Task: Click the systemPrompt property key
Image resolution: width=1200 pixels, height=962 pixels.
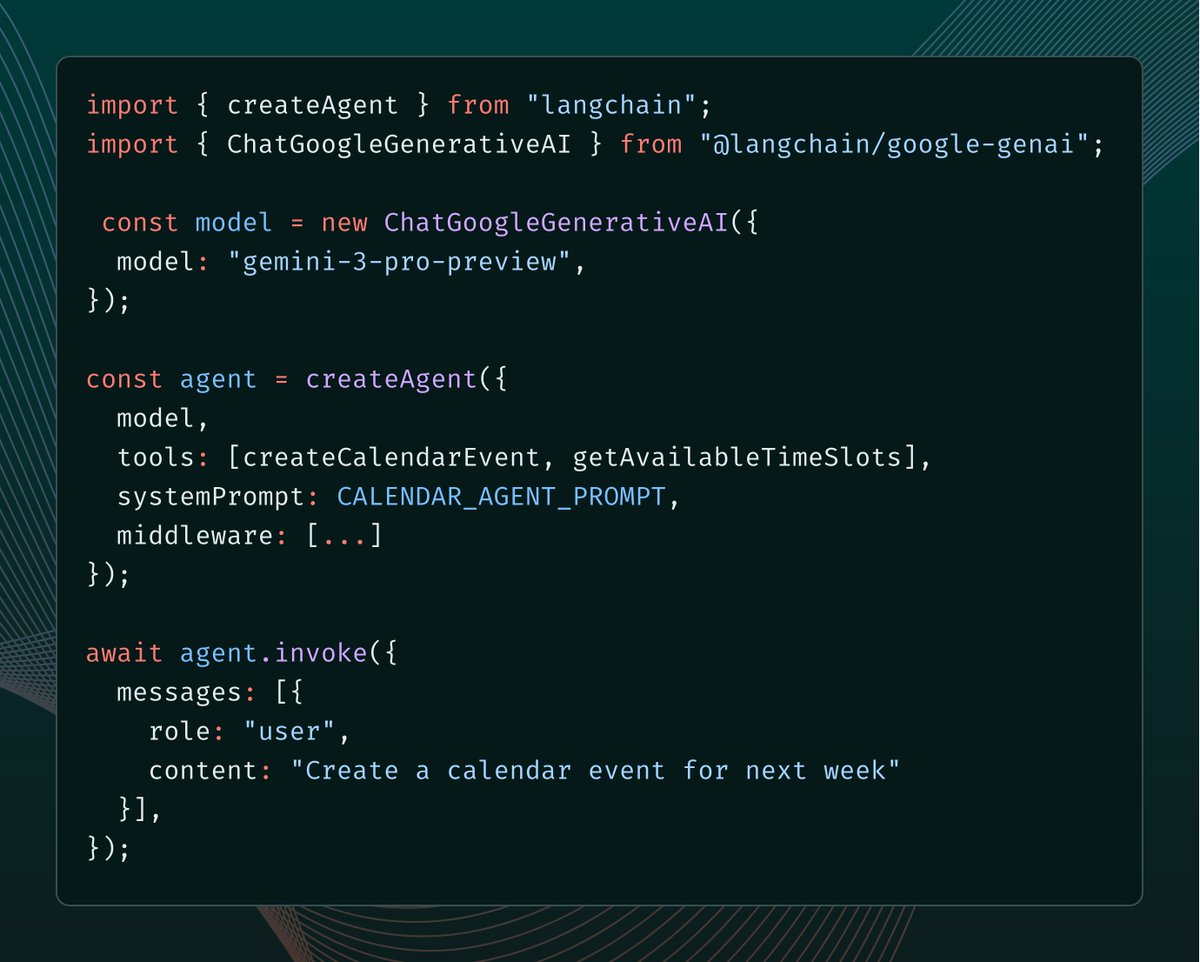Action: 211,496
